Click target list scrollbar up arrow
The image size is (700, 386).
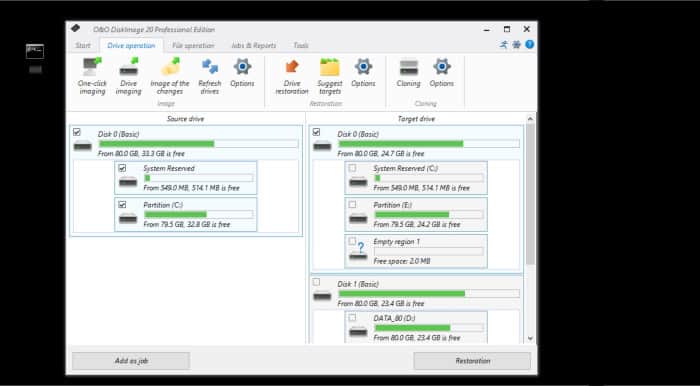coord(530,119)
